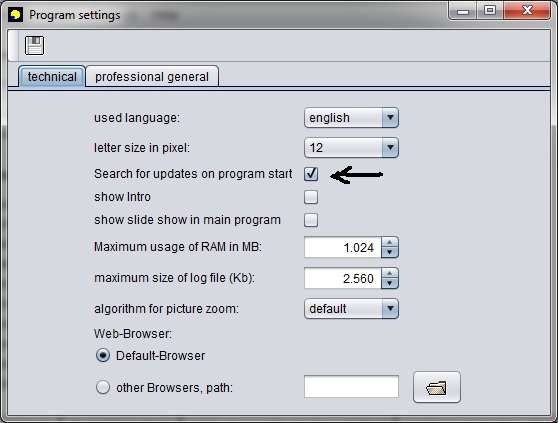
Task: Enable the show Intro checkbox
Action: coord(311,197)
